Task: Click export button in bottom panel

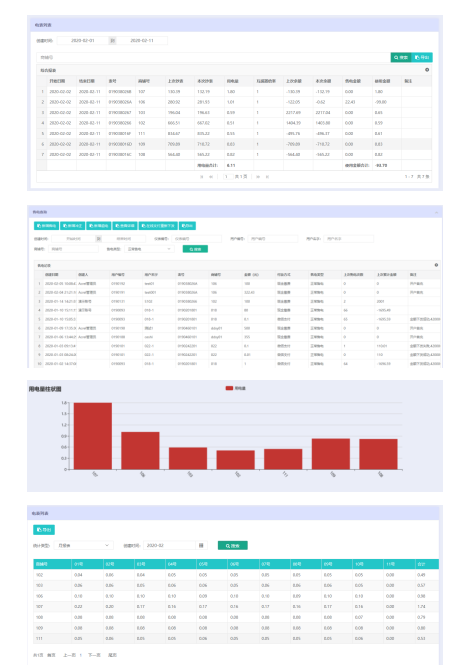Action: (44, 530)
